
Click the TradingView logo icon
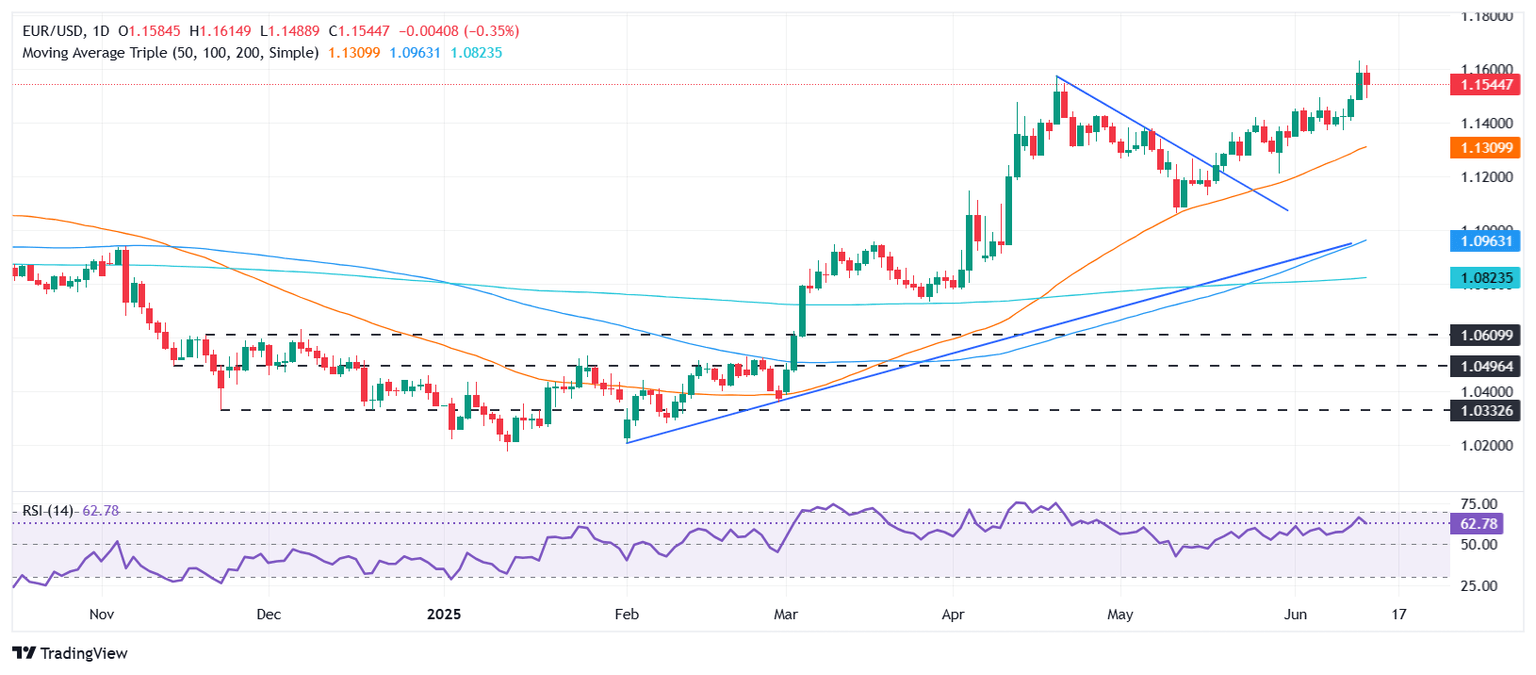click(x=25, y=653)
